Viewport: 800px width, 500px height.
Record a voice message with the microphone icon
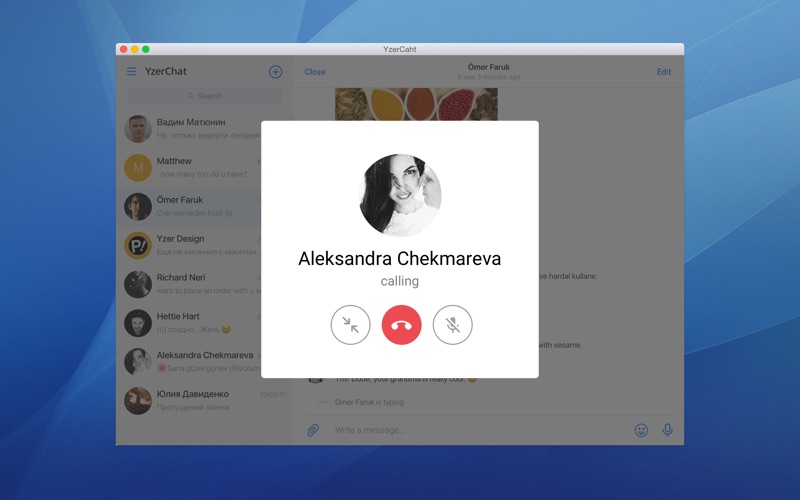tap(667, 430)
